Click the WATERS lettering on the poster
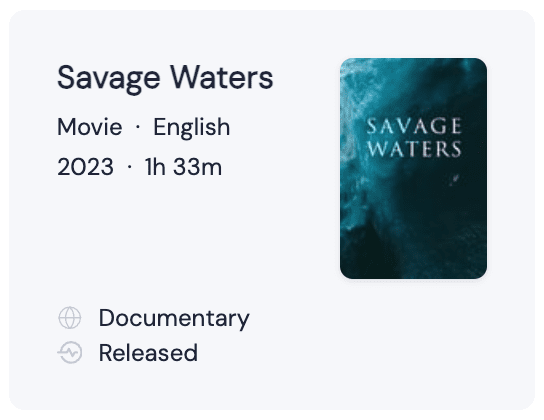The width and height of the screenshot is (544, 420). tap(414, 149)
